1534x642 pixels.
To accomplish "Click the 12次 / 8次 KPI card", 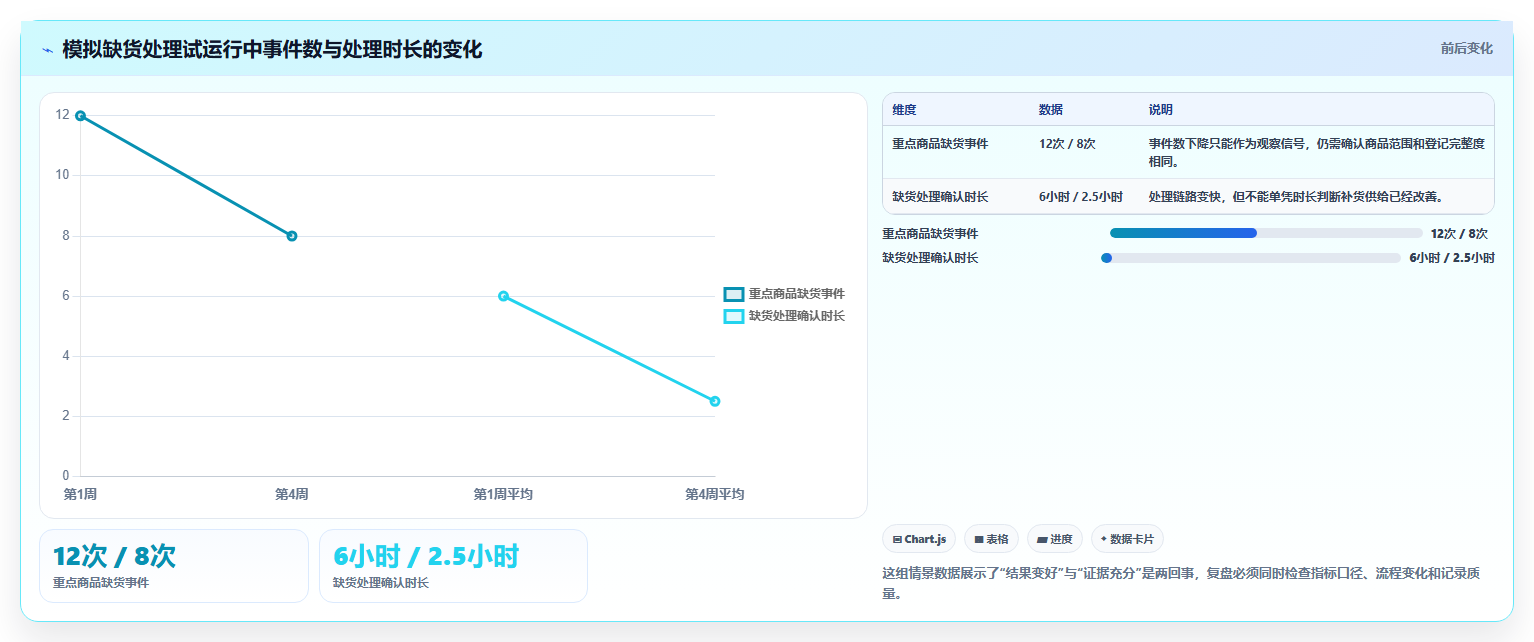I will 174,566.
